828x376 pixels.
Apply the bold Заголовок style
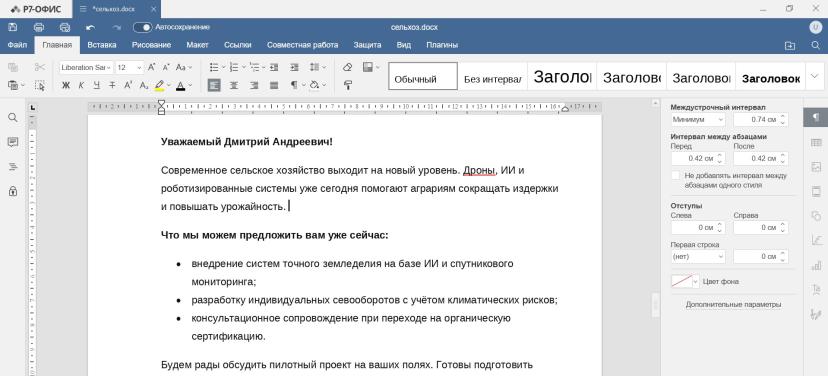pos(770,76)
